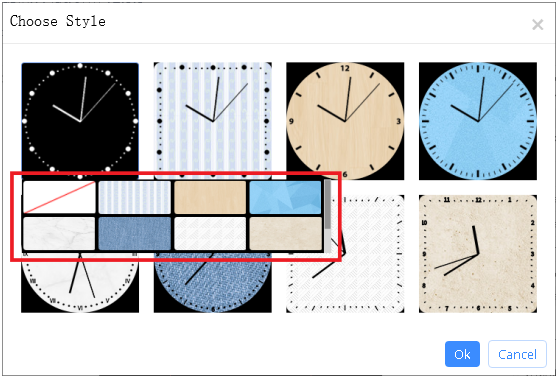Image resolution: width=558 pixels, height=378 pixels.
Task: Select the beige parchment texture swatch
Action: click(x=285, y=233)
